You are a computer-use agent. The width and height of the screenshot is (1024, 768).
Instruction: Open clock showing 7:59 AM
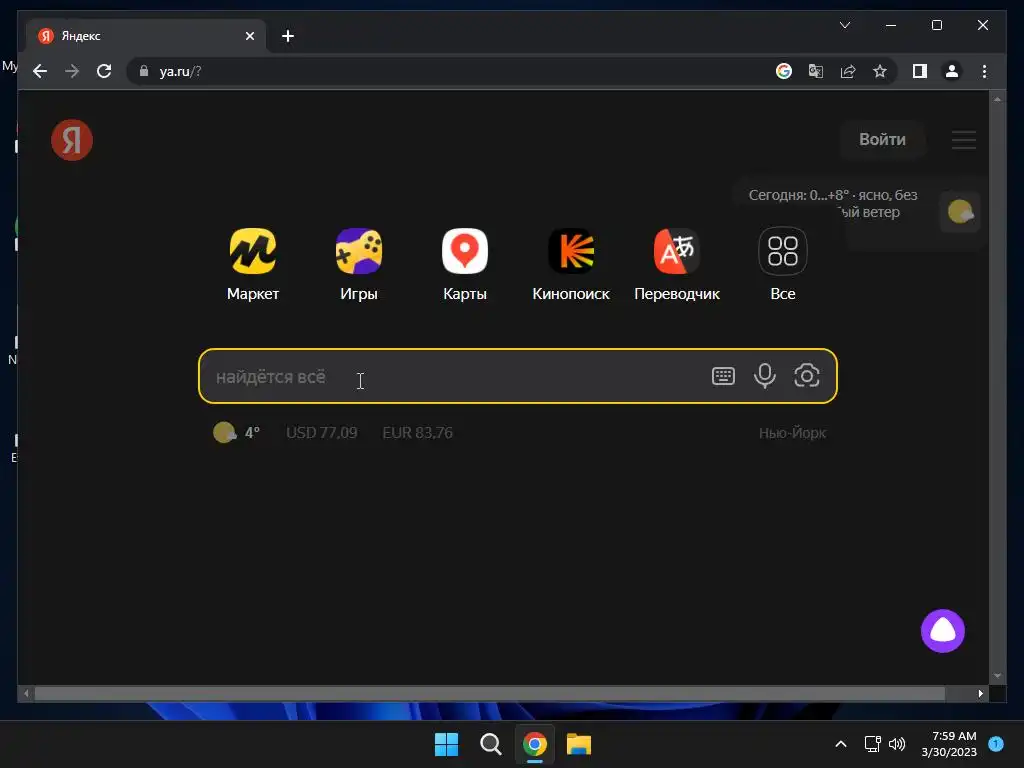[x=949, y=744]
